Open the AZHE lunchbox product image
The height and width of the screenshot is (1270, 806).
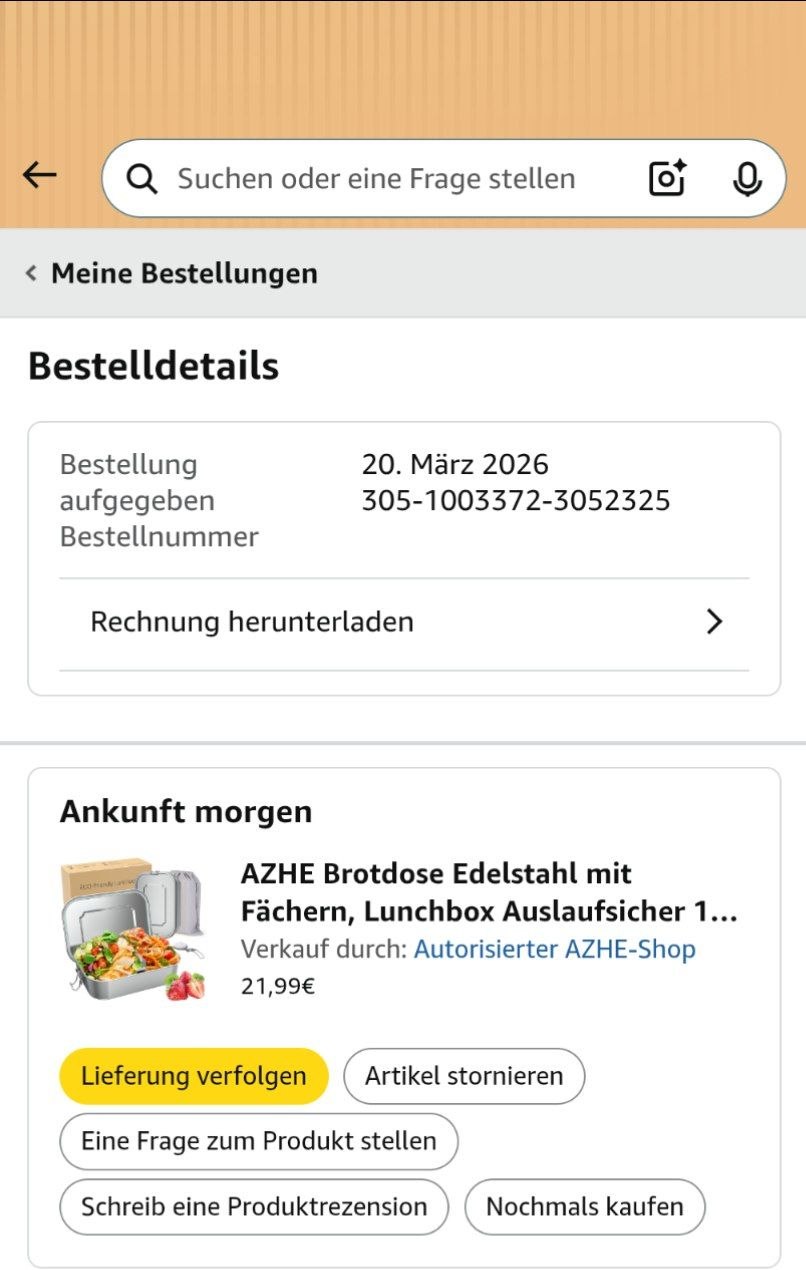coord(134,928)
